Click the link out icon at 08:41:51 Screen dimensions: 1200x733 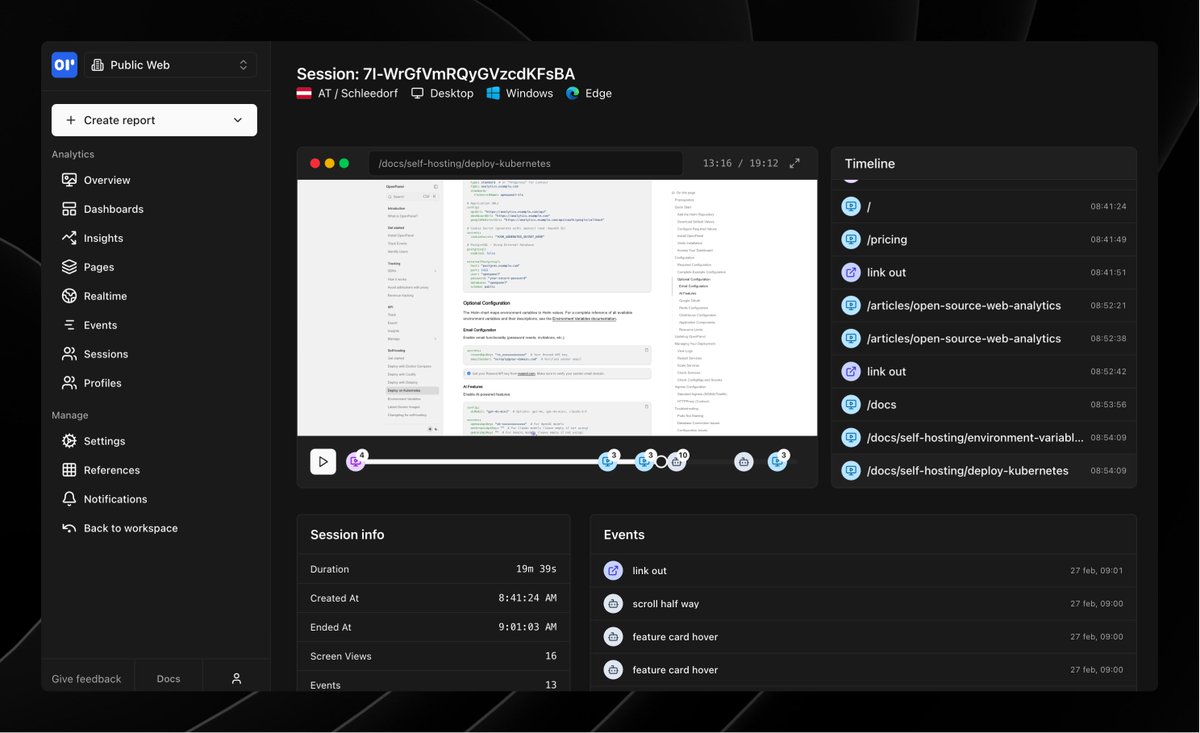pos(851,272)
